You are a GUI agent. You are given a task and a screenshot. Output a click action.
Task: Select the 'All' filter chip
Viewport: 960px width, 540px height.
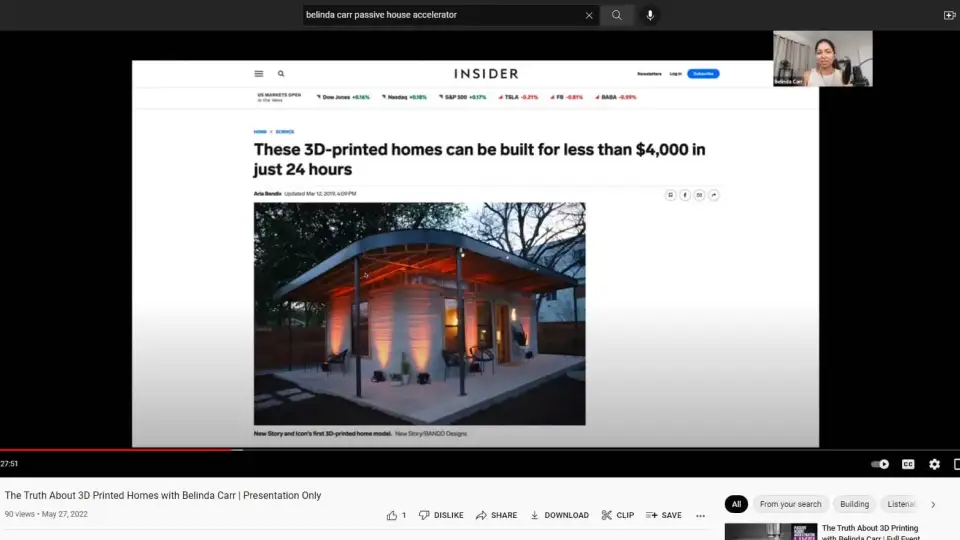(x=736, y=504)
